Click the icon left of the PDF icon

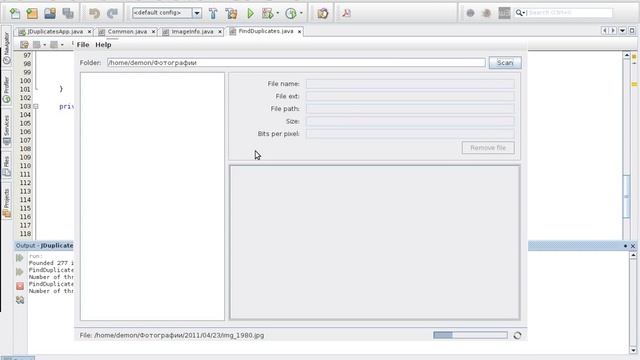[x=323, y=13]
